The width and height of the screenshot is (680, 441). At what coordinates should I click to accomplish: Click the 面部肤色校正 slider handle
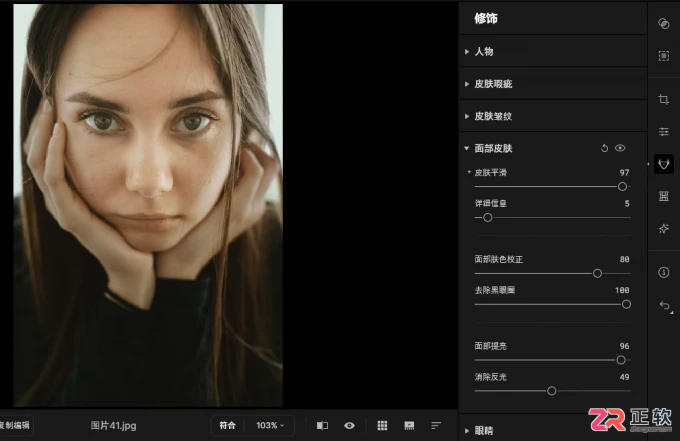coord(597,273)
